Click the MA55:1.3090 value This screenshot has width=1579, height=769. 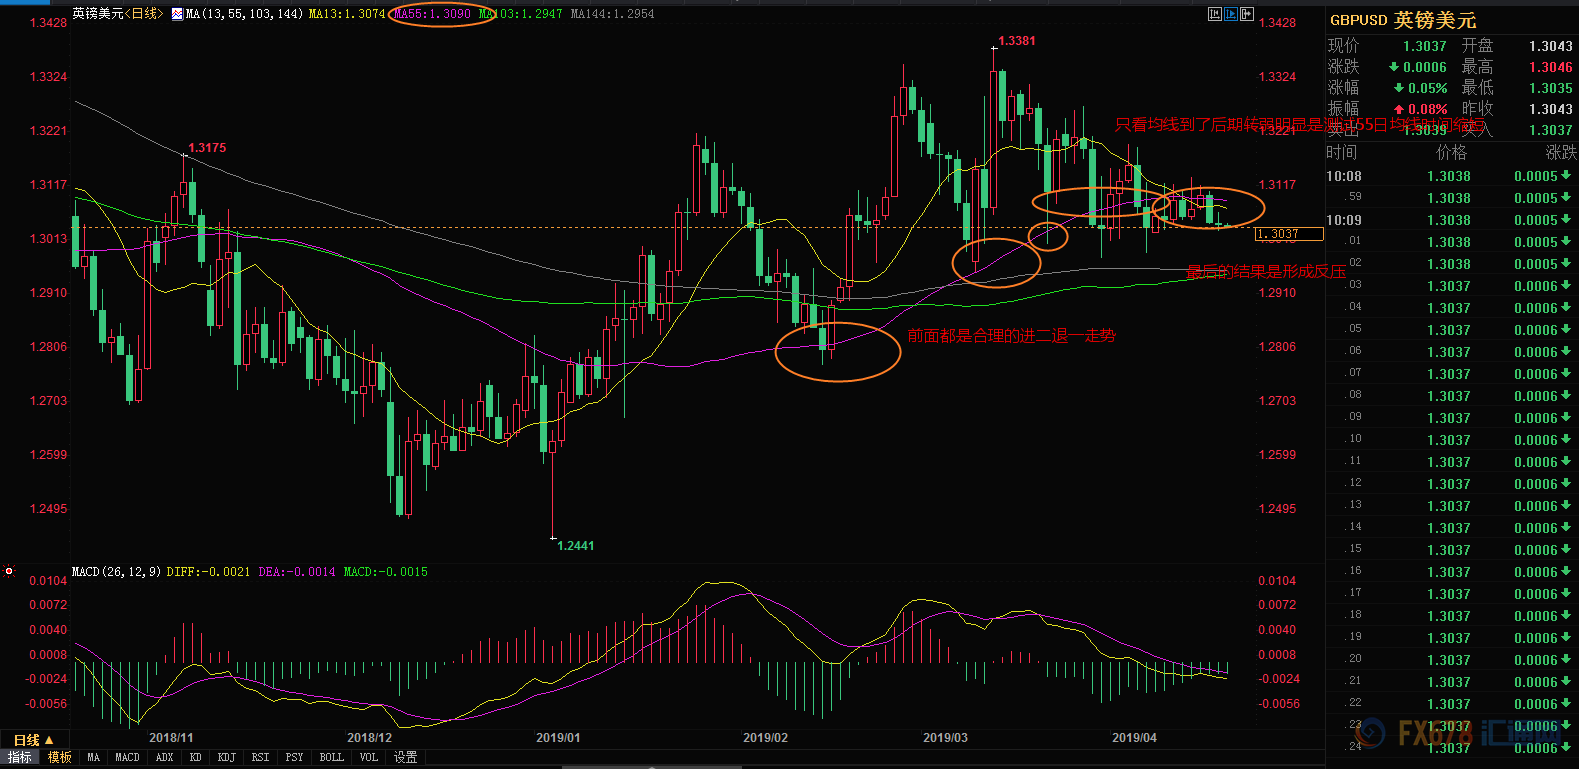tap(432, 14)
